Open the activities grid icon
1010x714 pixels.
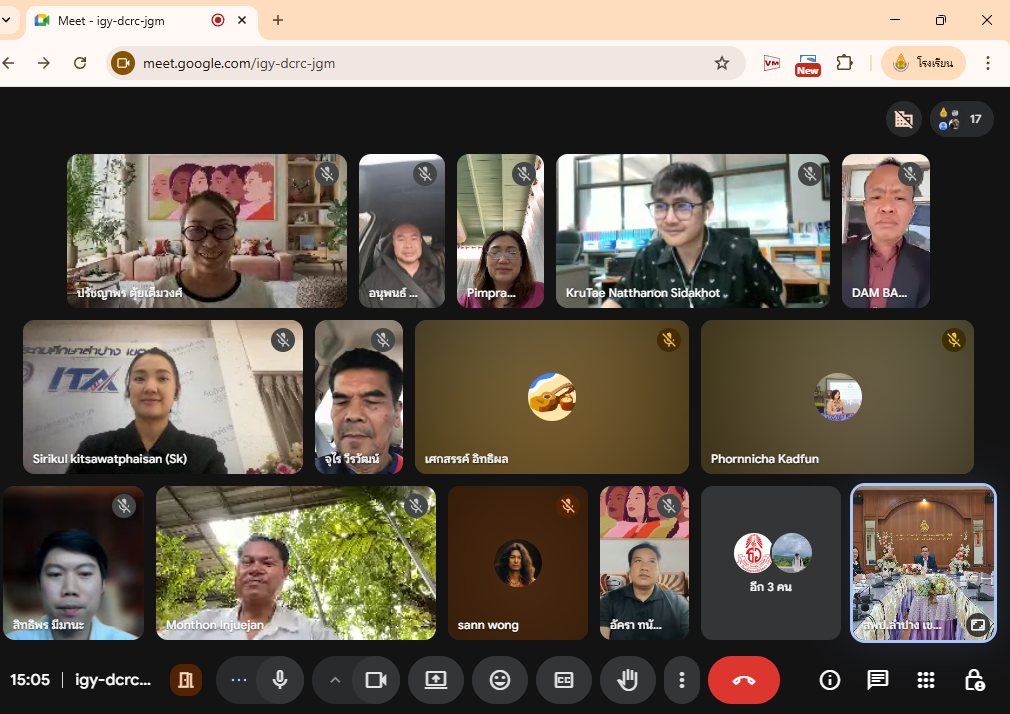926,680
